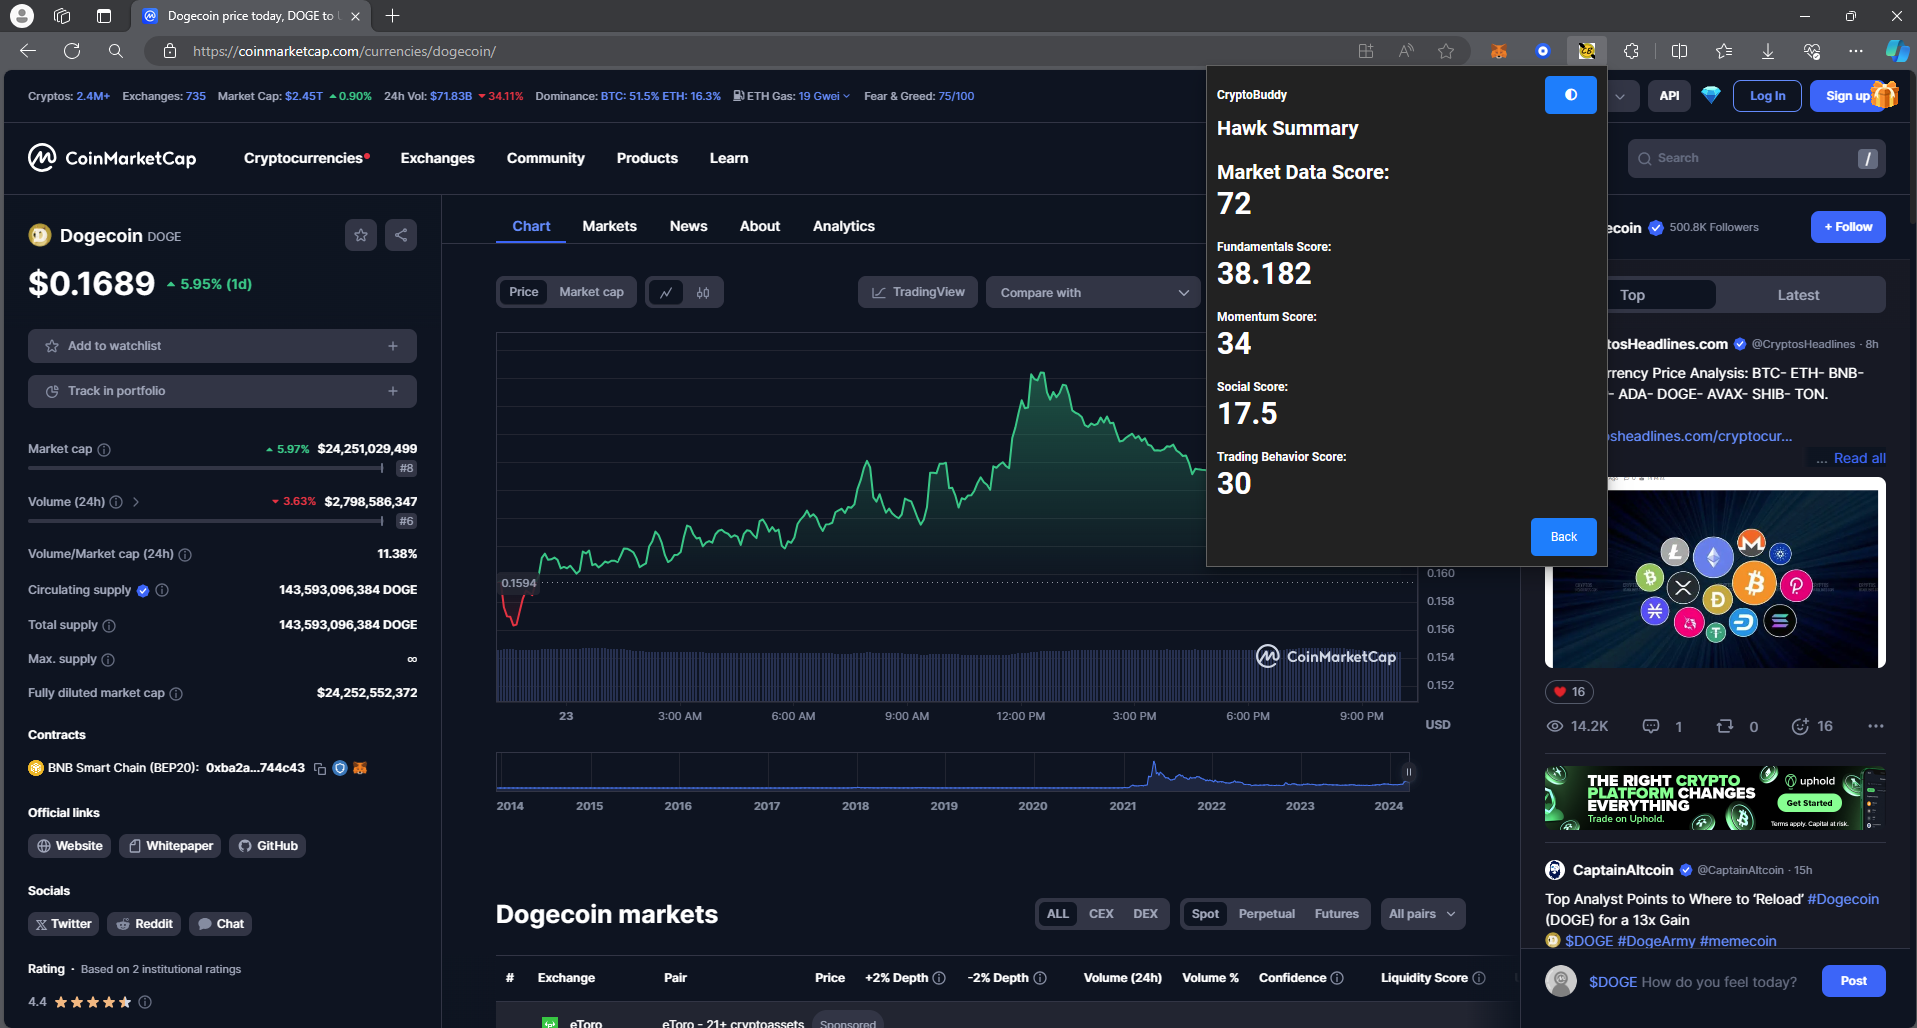
Task: Open language/currency chevron dropdown beside API
Action: 1620,96
